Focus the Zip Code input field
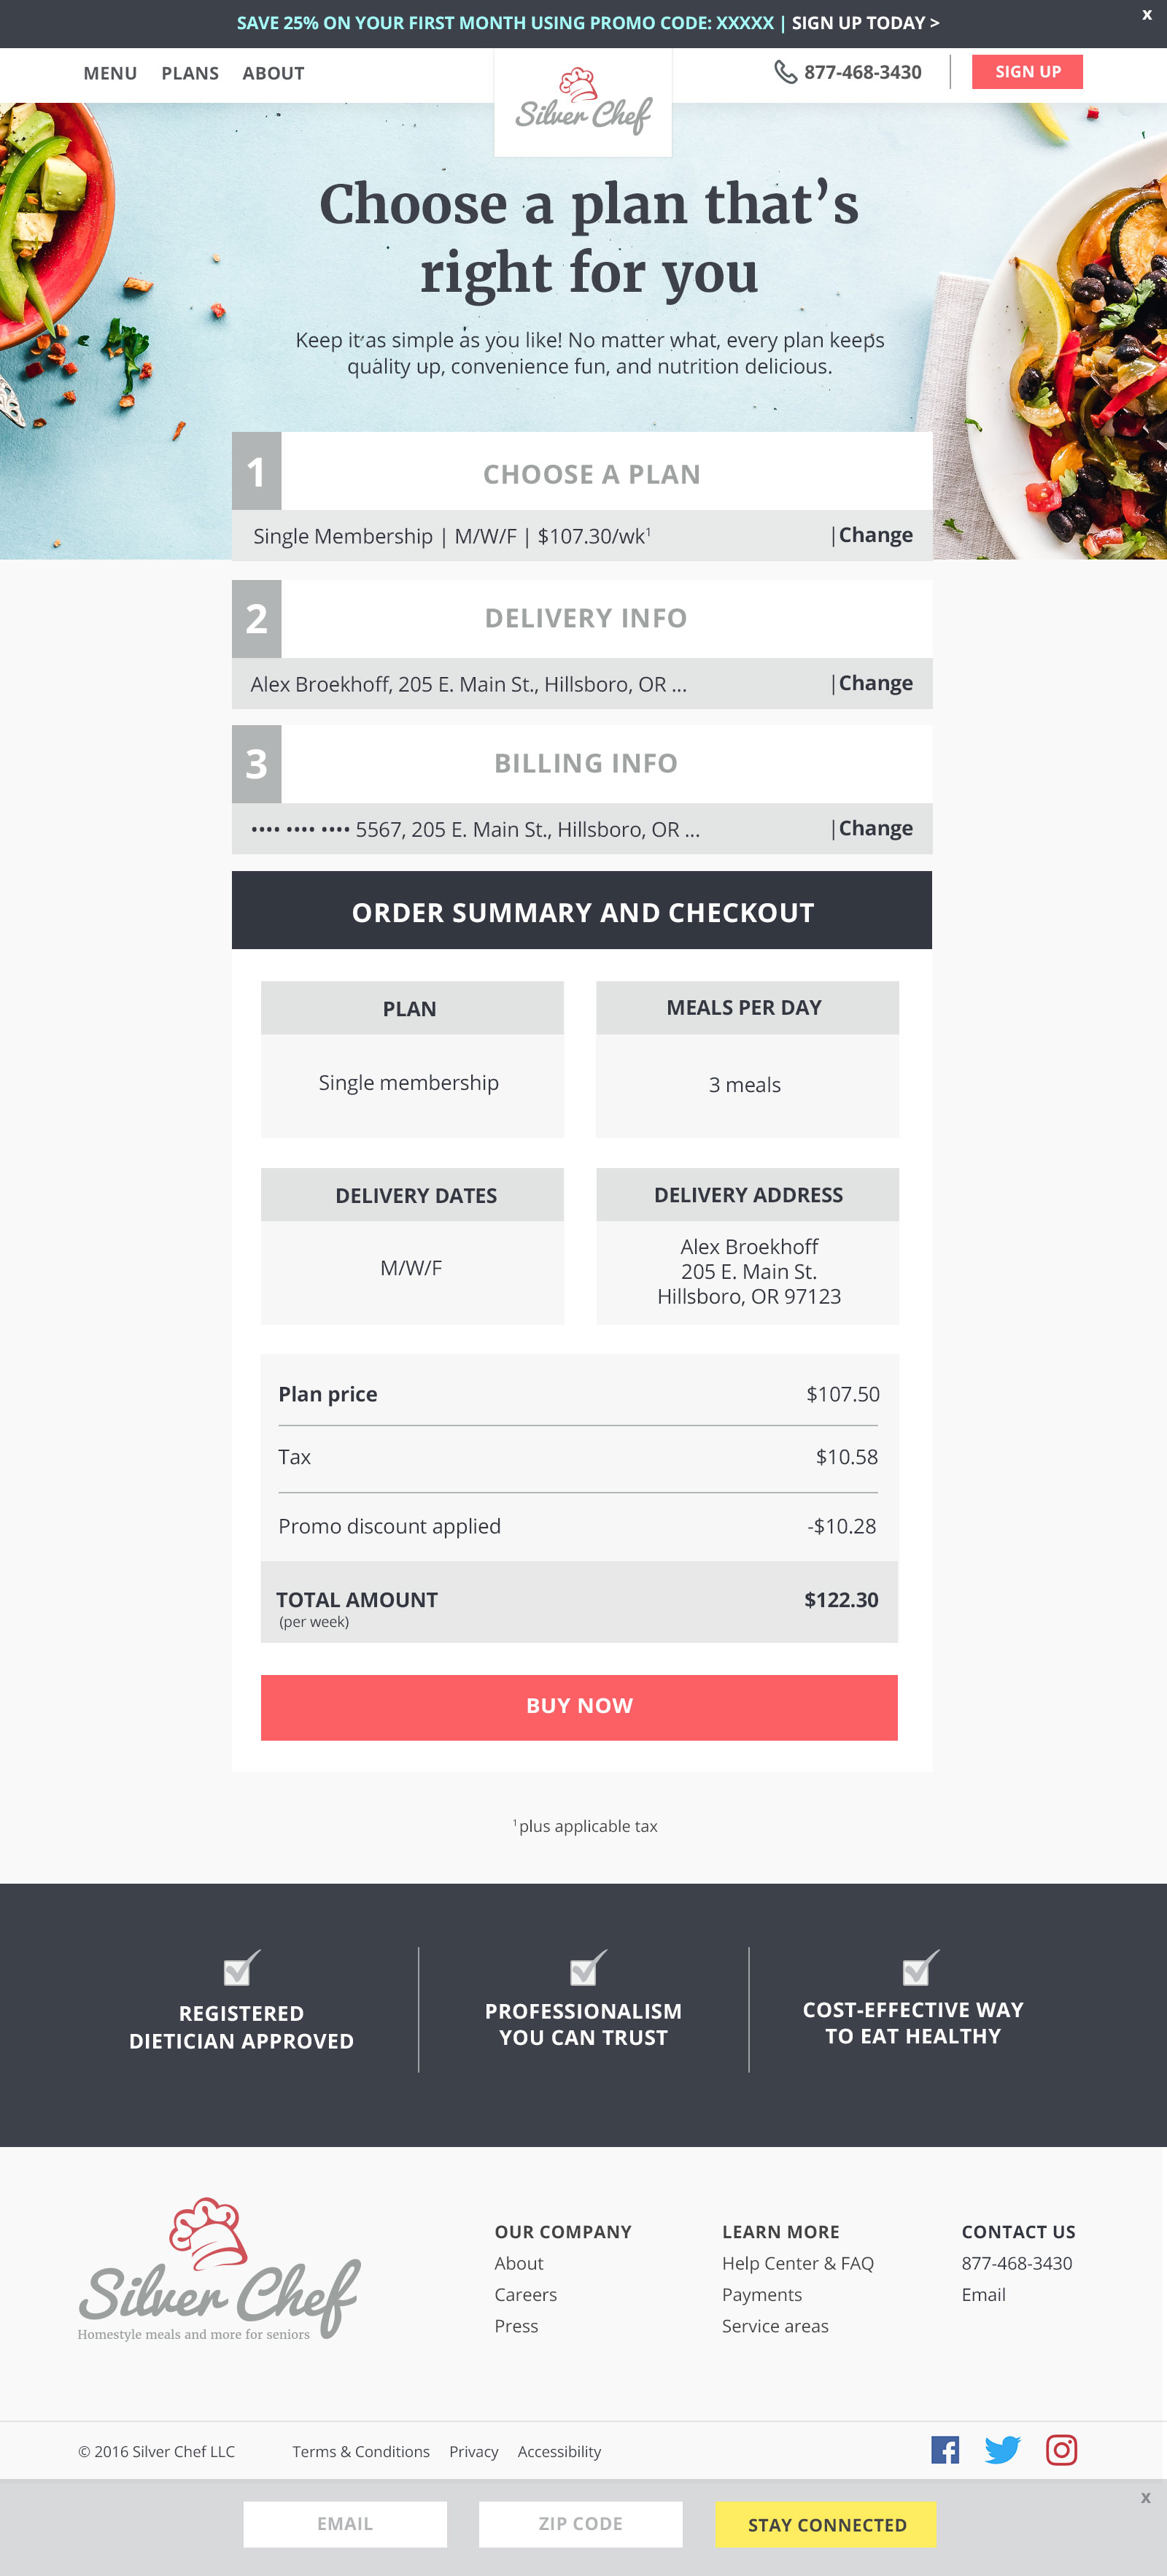 point(580,2524)
